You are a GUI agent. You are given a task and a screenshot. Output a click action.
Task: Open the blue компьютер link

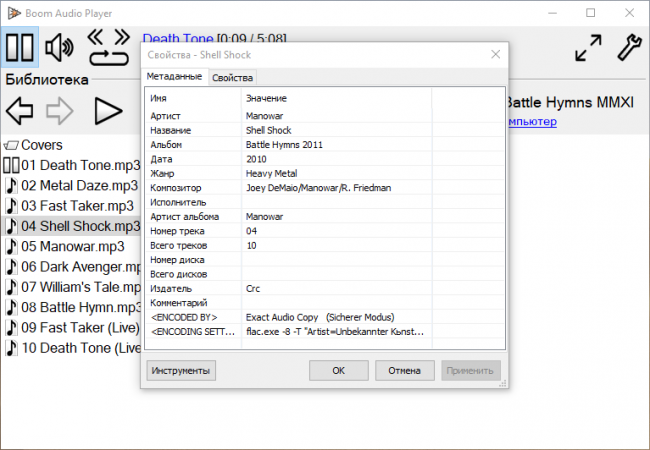point(532,121)
